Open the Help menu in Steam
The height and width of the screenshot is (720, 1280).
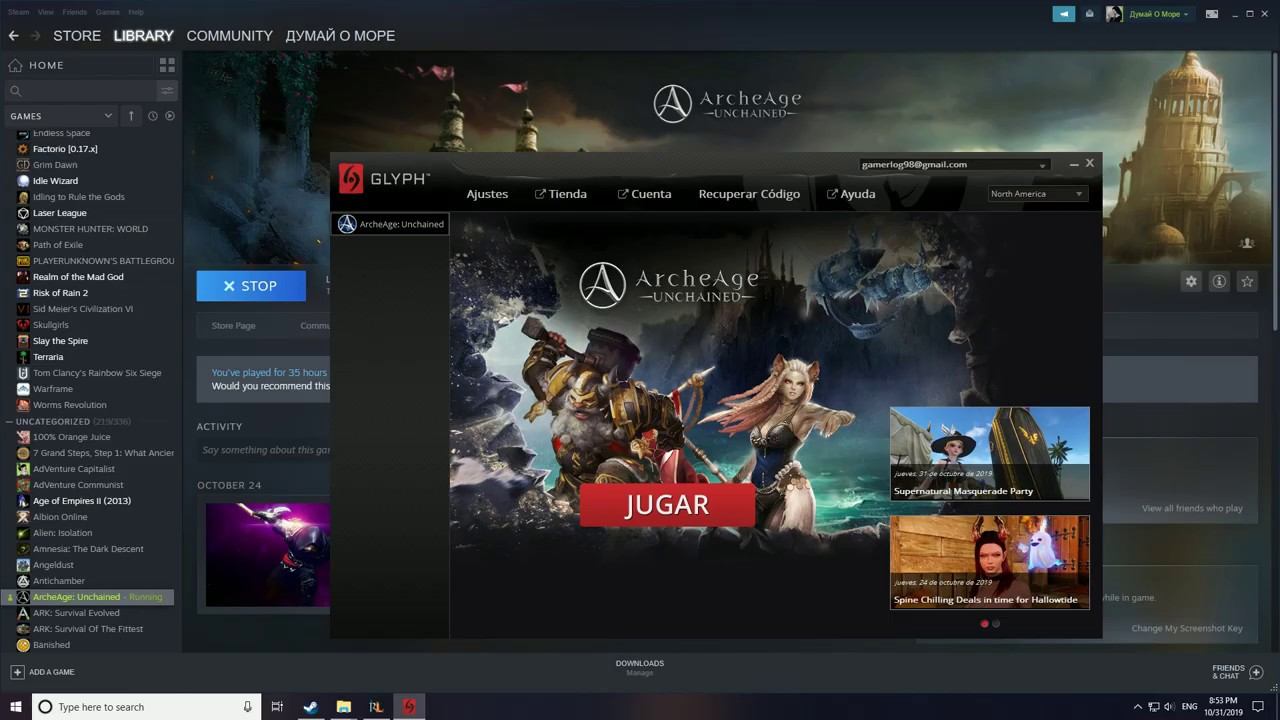click(136, 12)
